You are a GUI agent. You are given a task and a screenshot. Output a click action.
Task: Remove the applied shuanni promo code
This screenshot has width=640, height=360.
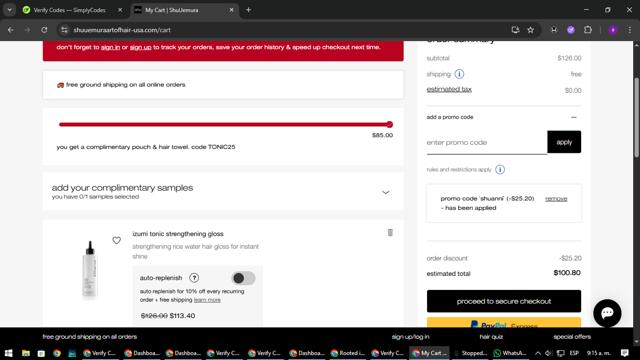click(x=556, y=199)
